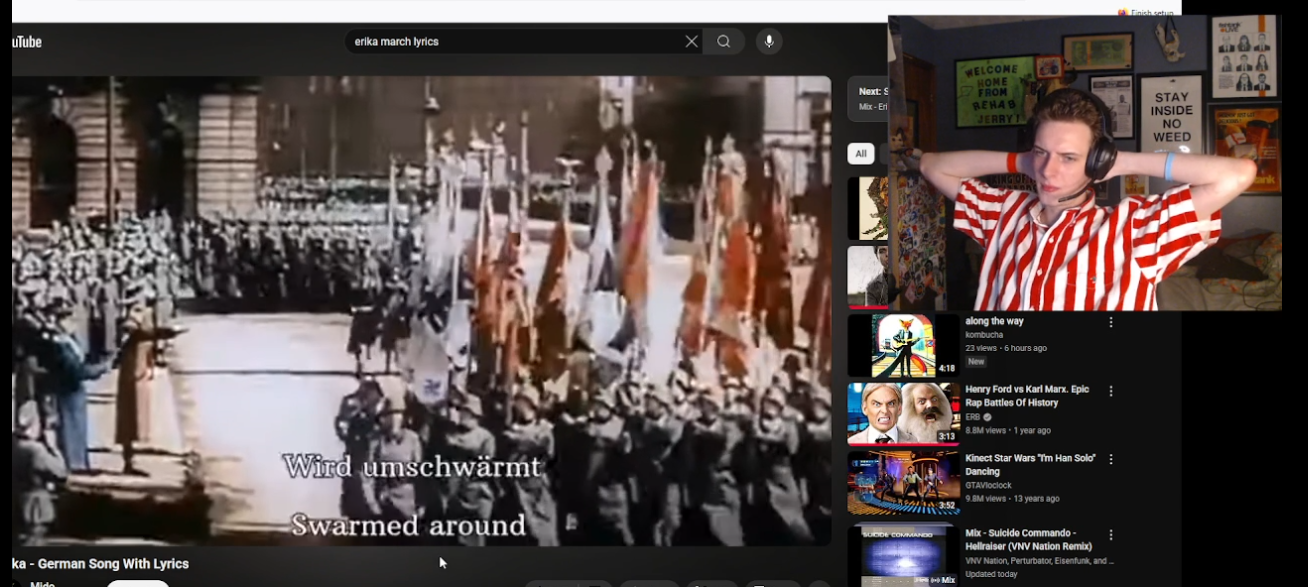The image size is (1308, 587).
Task: Click "9.8M views · 13 years ago" text
Action: (1012, 499)
